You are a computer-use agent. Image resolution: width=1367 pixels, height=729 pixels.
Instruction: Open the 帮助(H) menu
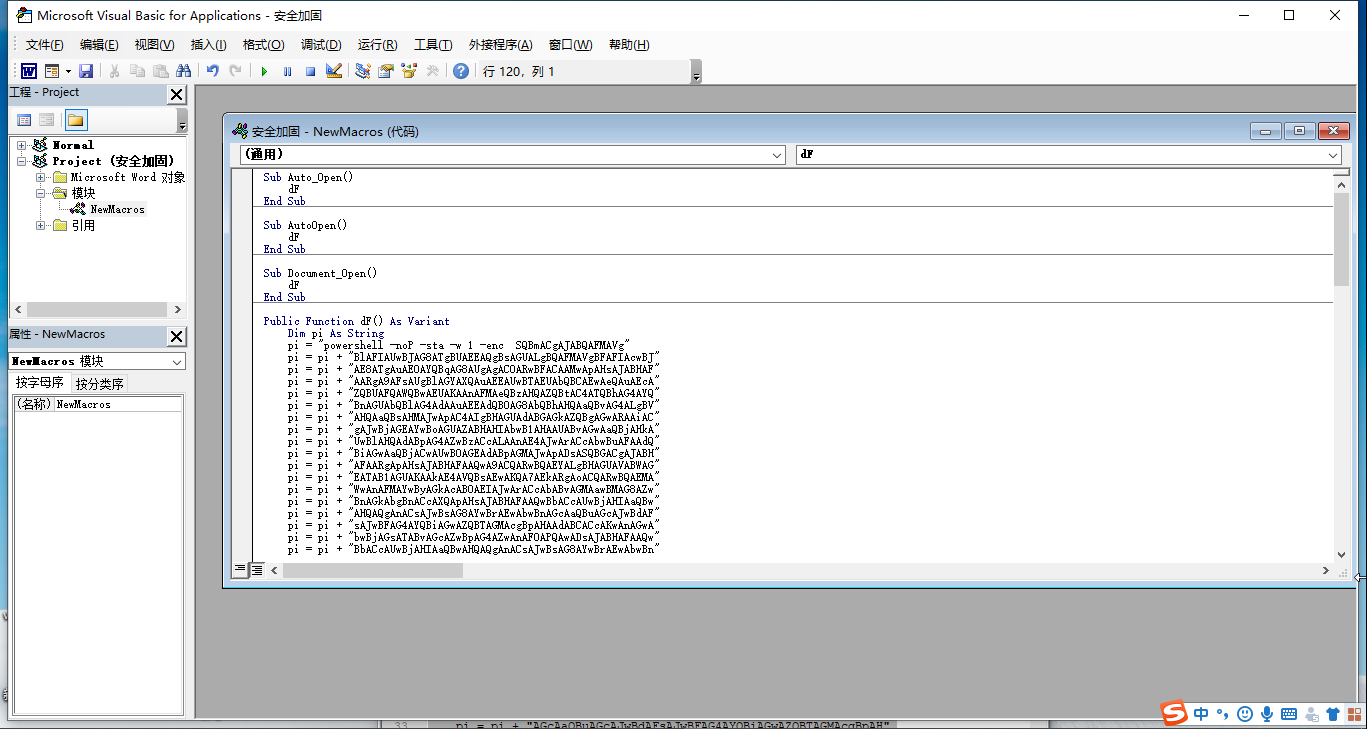(x=629, y=45)
